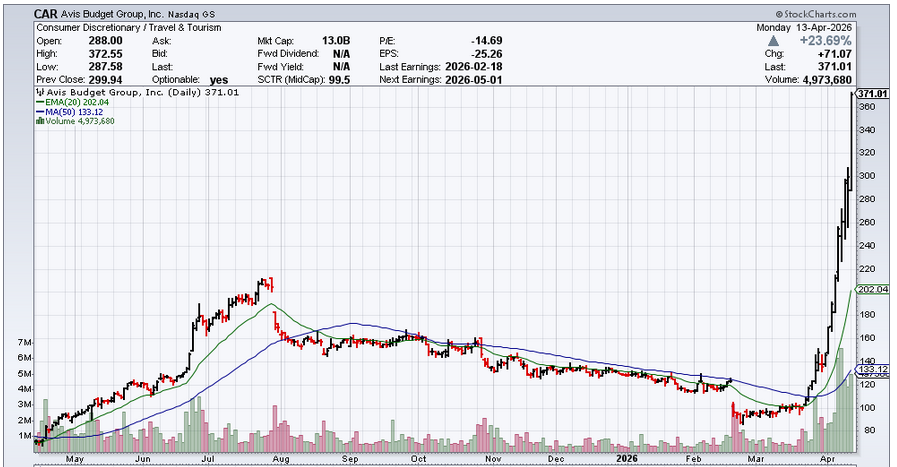Click the volume bars icon in the legend
This screenshot has width=897, height=467.
(40, 121)
